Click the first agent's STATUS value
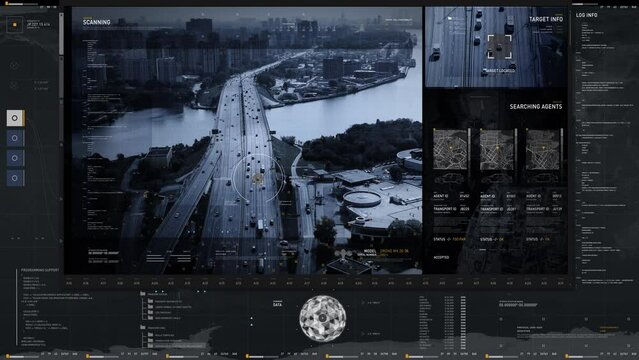 click(459, 239)
